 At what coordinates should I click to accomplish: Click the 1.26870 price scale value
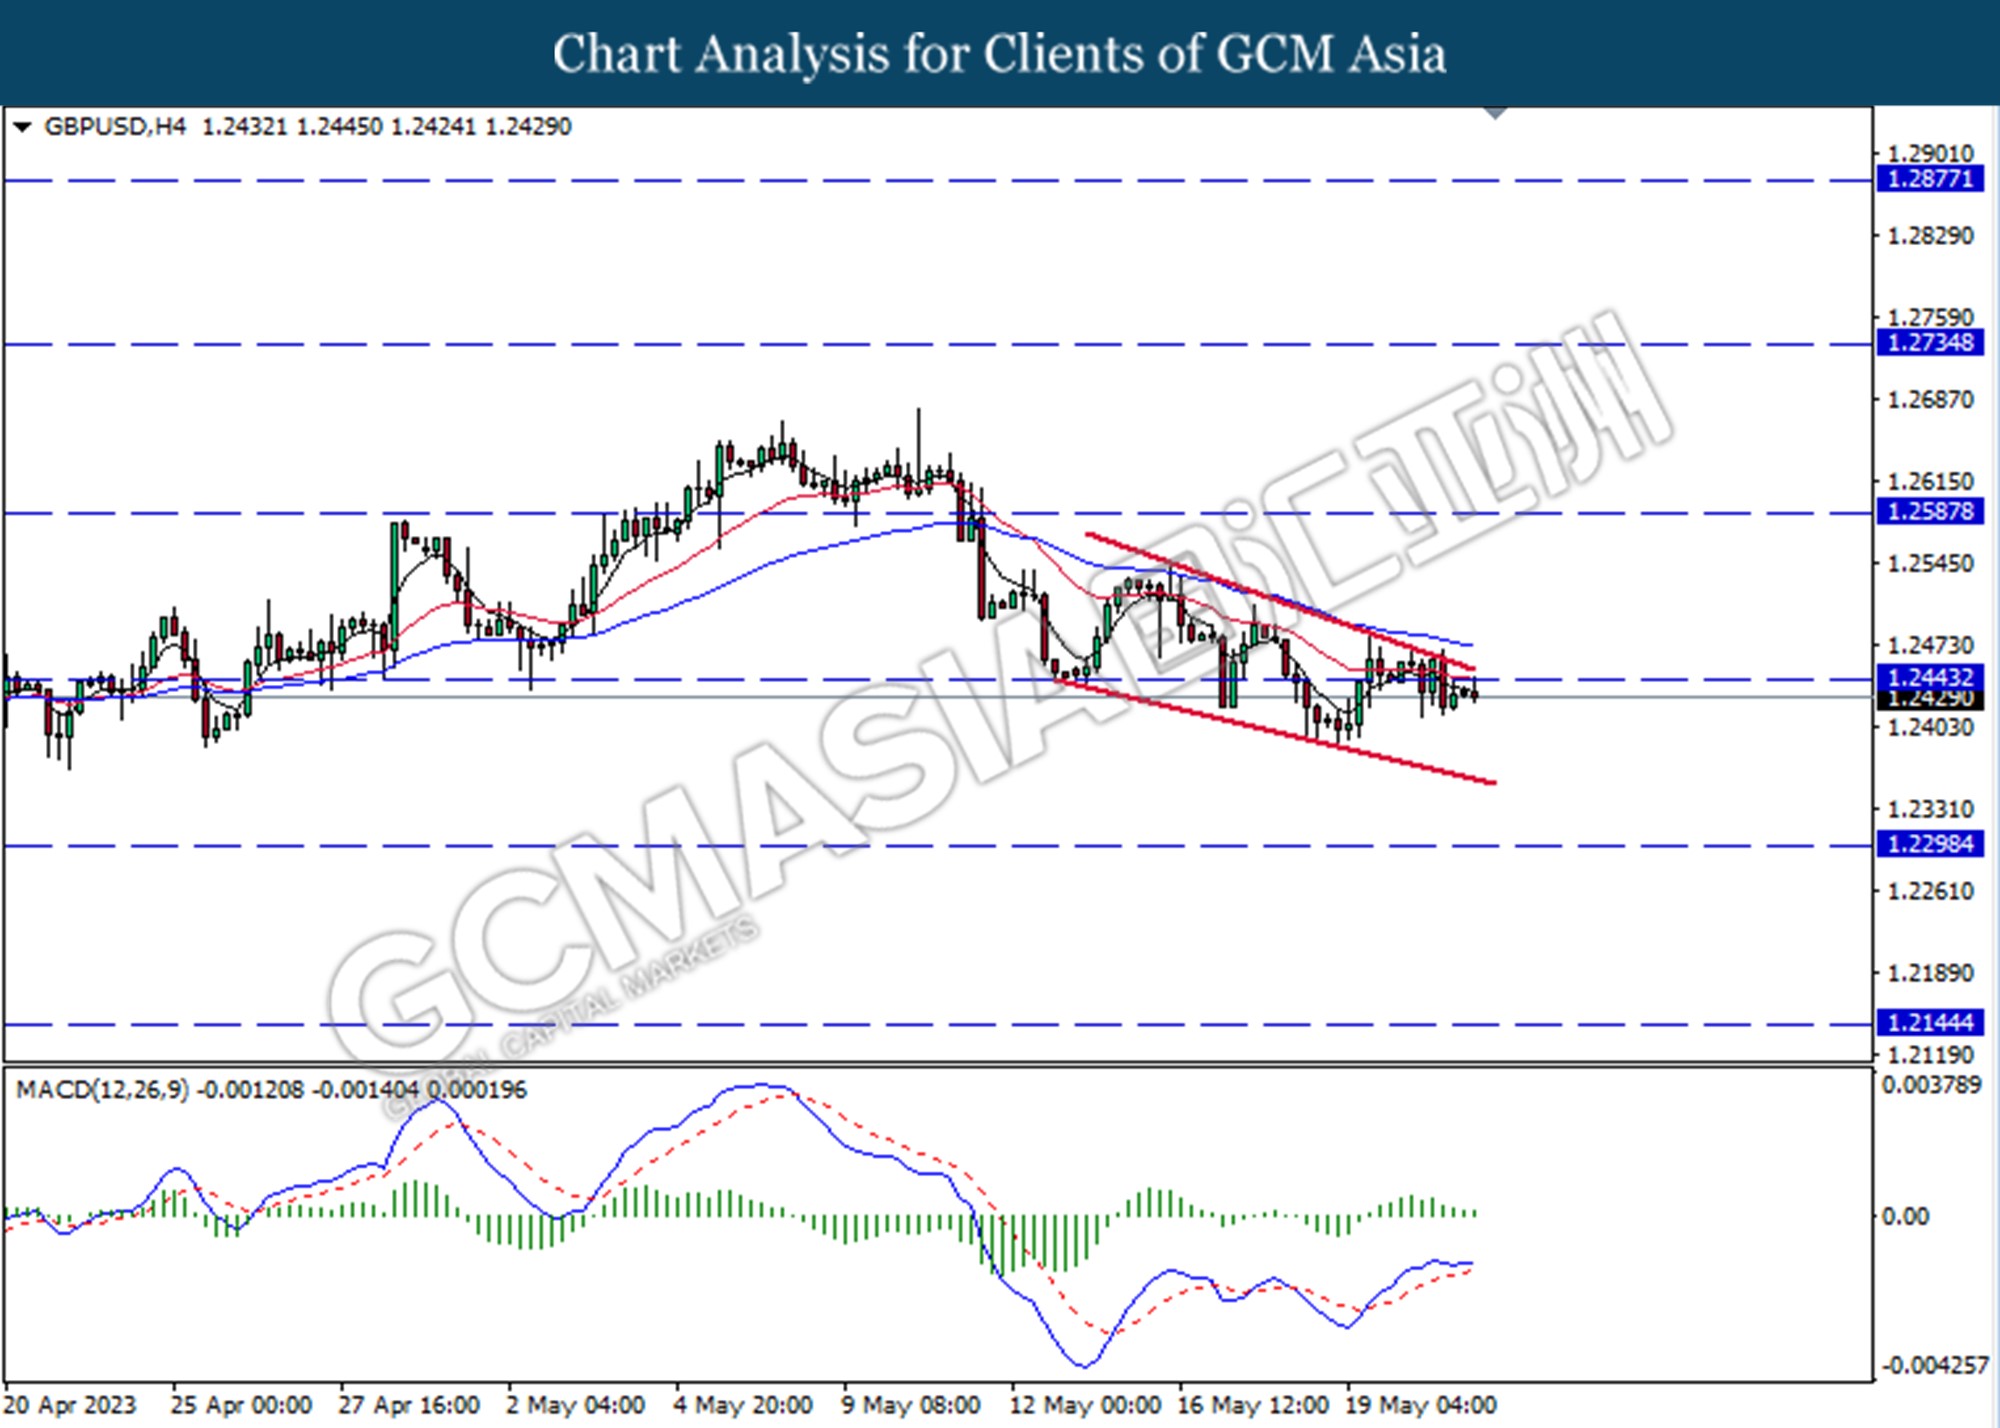click(1930, 400)
